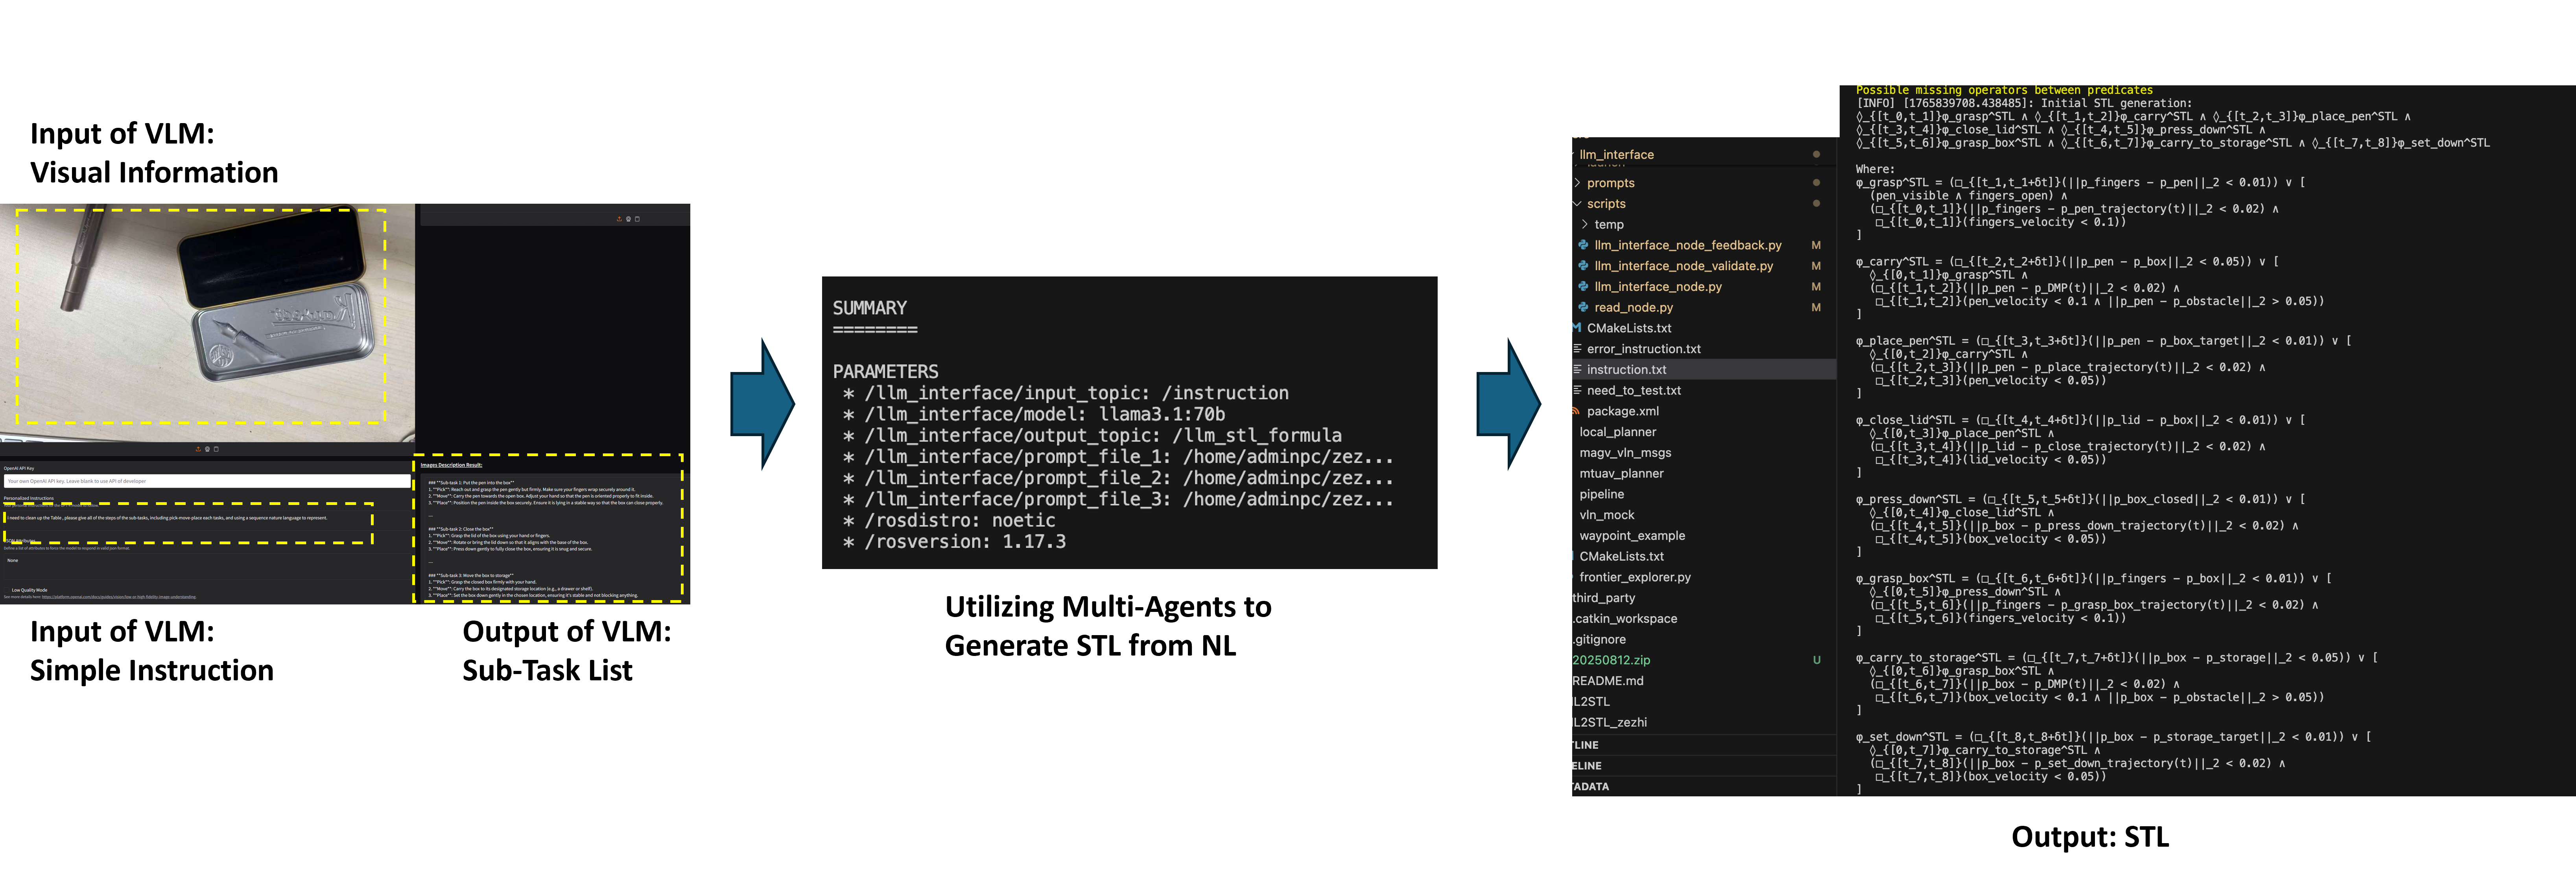Open the llm_interface_node_feedback.py Python file
This screenshot has width=2576, height=875.
tap(1687, 245)
